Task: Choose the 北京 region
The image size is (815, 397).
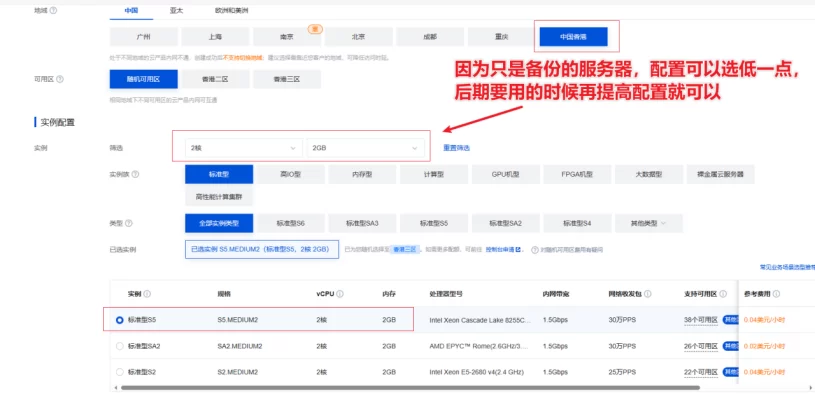Action: (x=359, y=37)
